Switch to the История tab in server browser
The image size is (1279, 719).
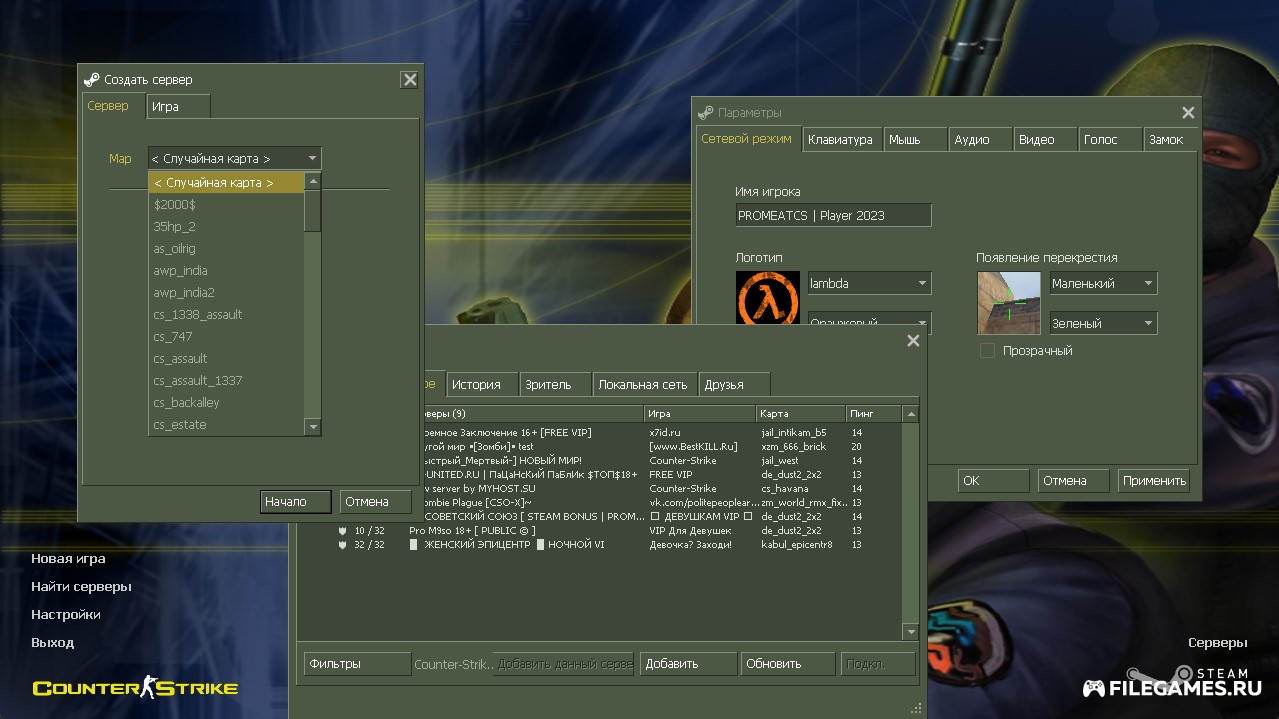(482, 384)
